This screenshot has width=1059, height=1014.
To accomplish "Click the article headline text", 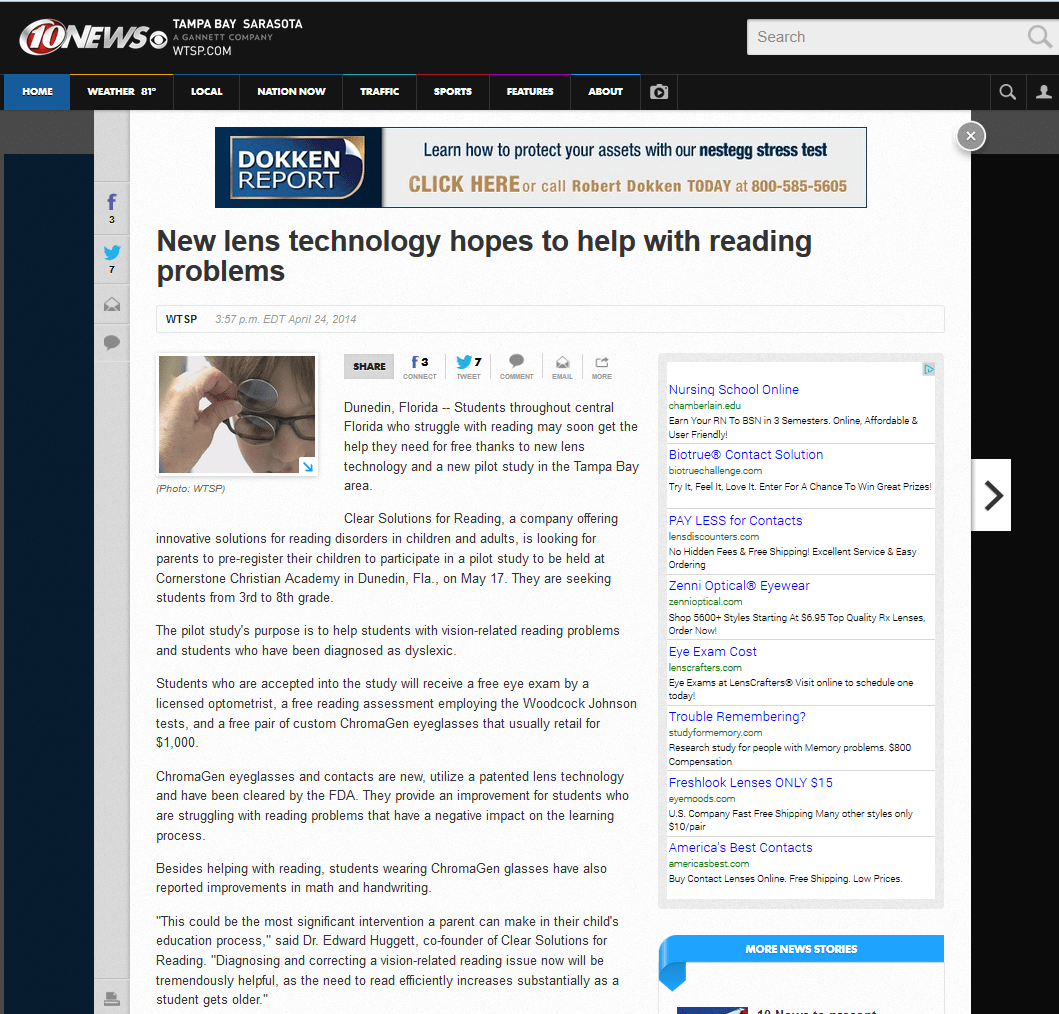I will coord(484,256).
